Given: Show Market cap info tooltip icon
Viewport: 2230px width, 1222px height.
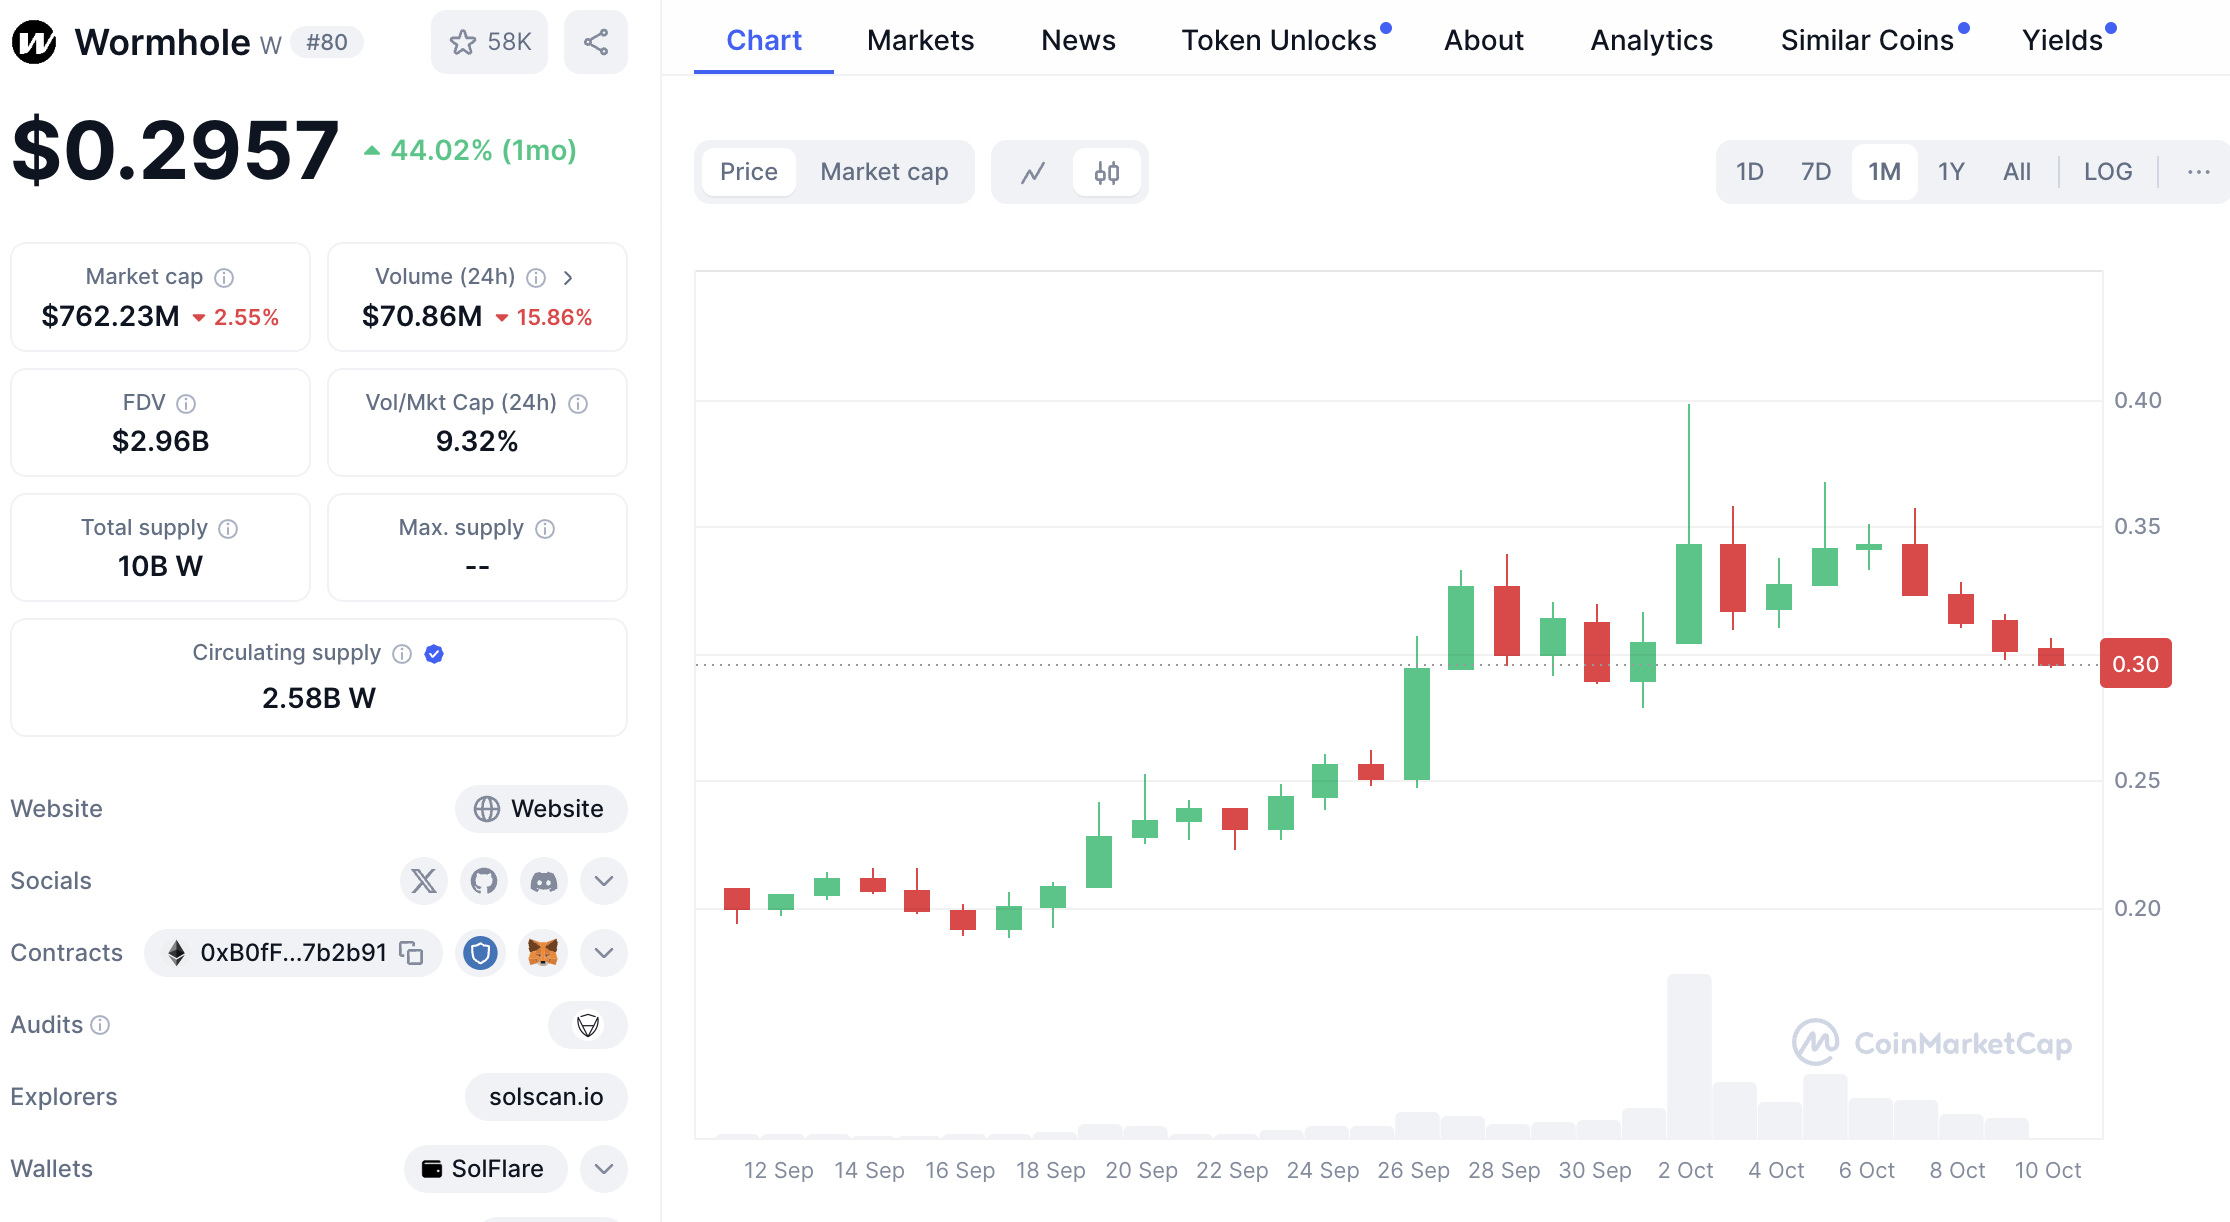Looking at the screenshot, I should pyautogui.click(x=224, y=277).
